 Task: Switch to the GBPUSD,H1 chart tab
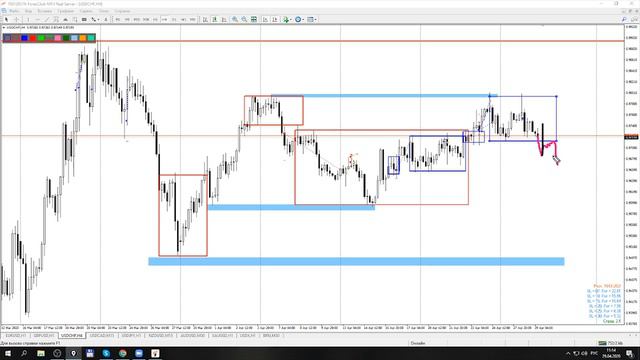44,336
